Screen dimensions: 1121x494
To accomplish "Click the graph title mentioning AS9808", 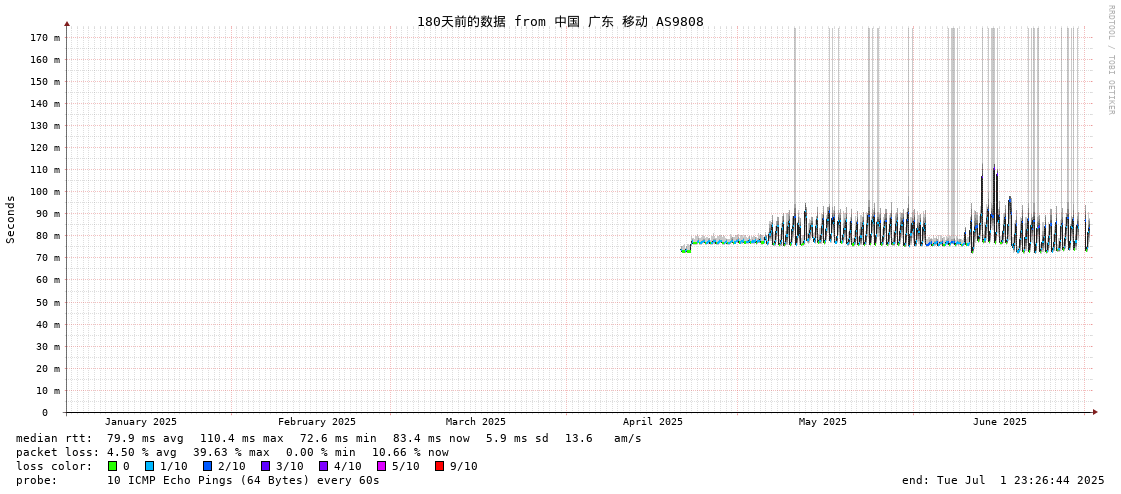I will (560, 21).
